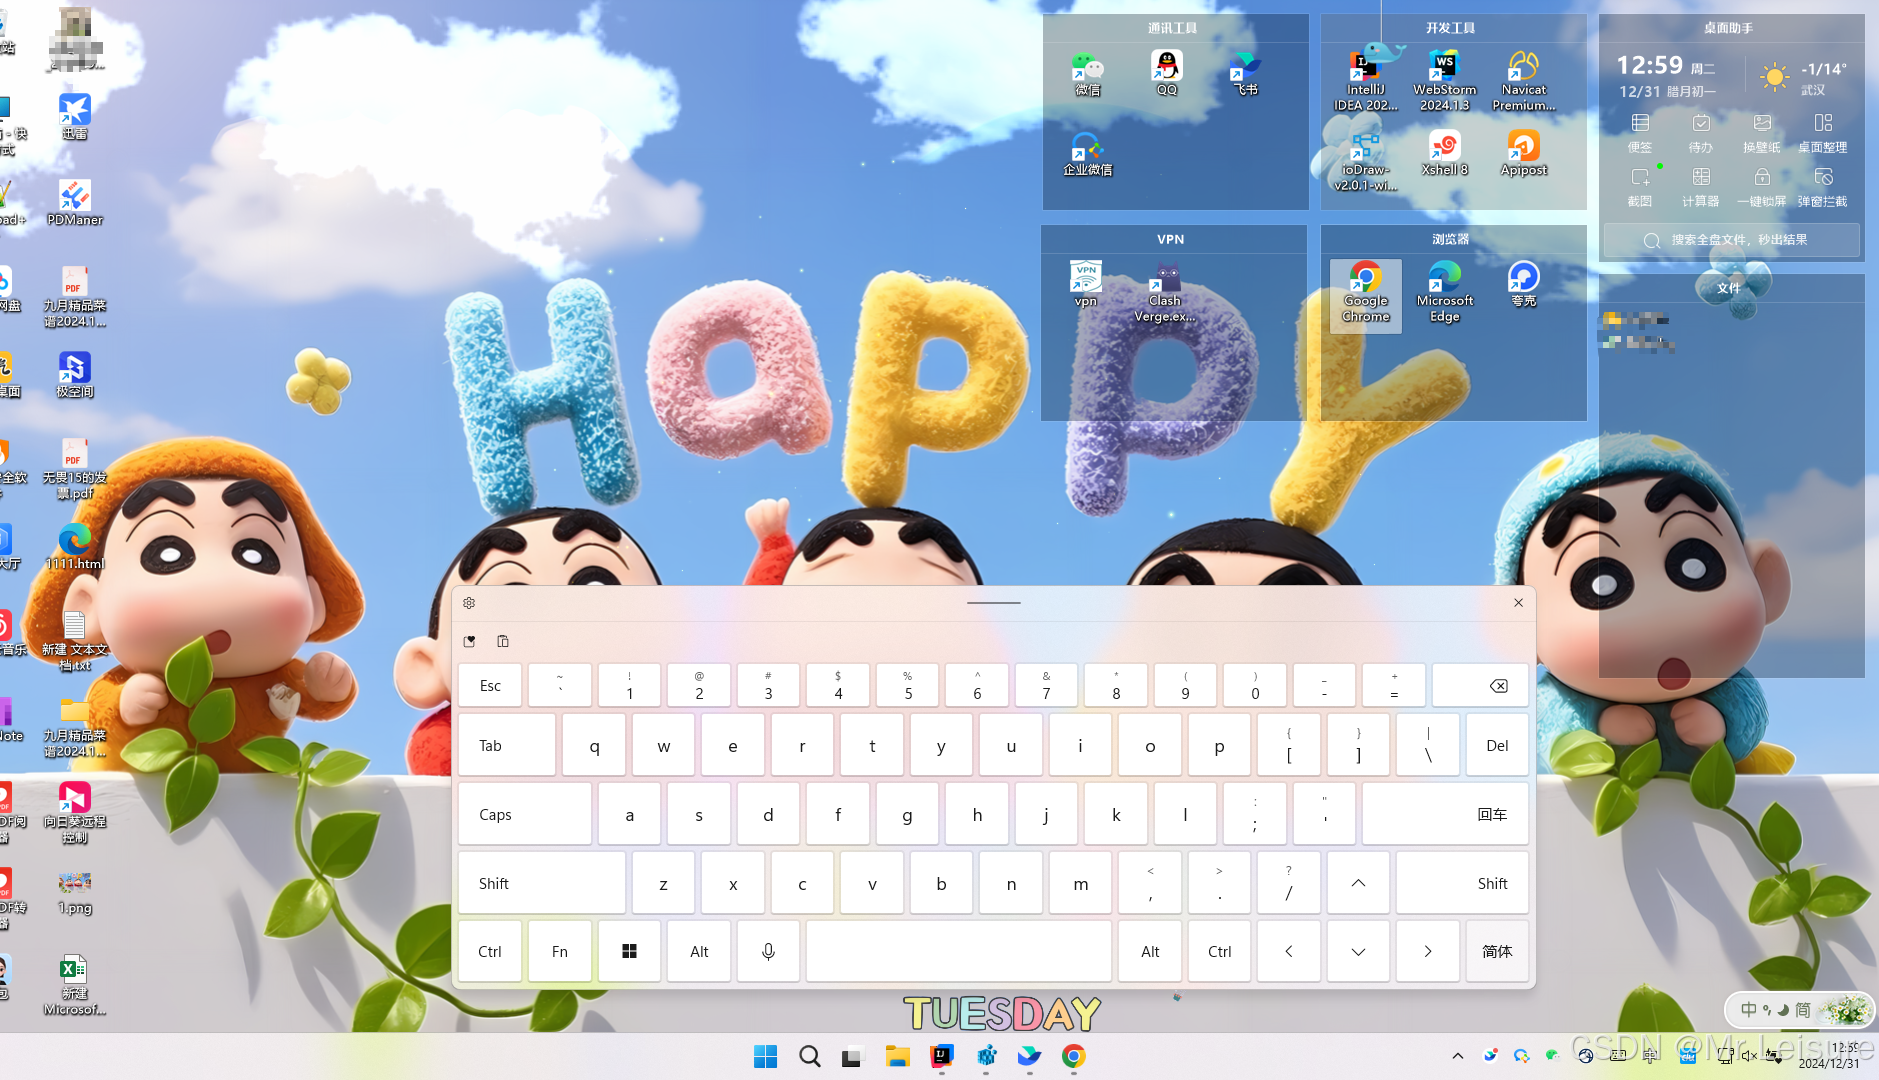The height and width of the screenshot is (1080, 1879).
Task: Toggle the Fn key
Action: pyautogui.click(x=559, y=951)
